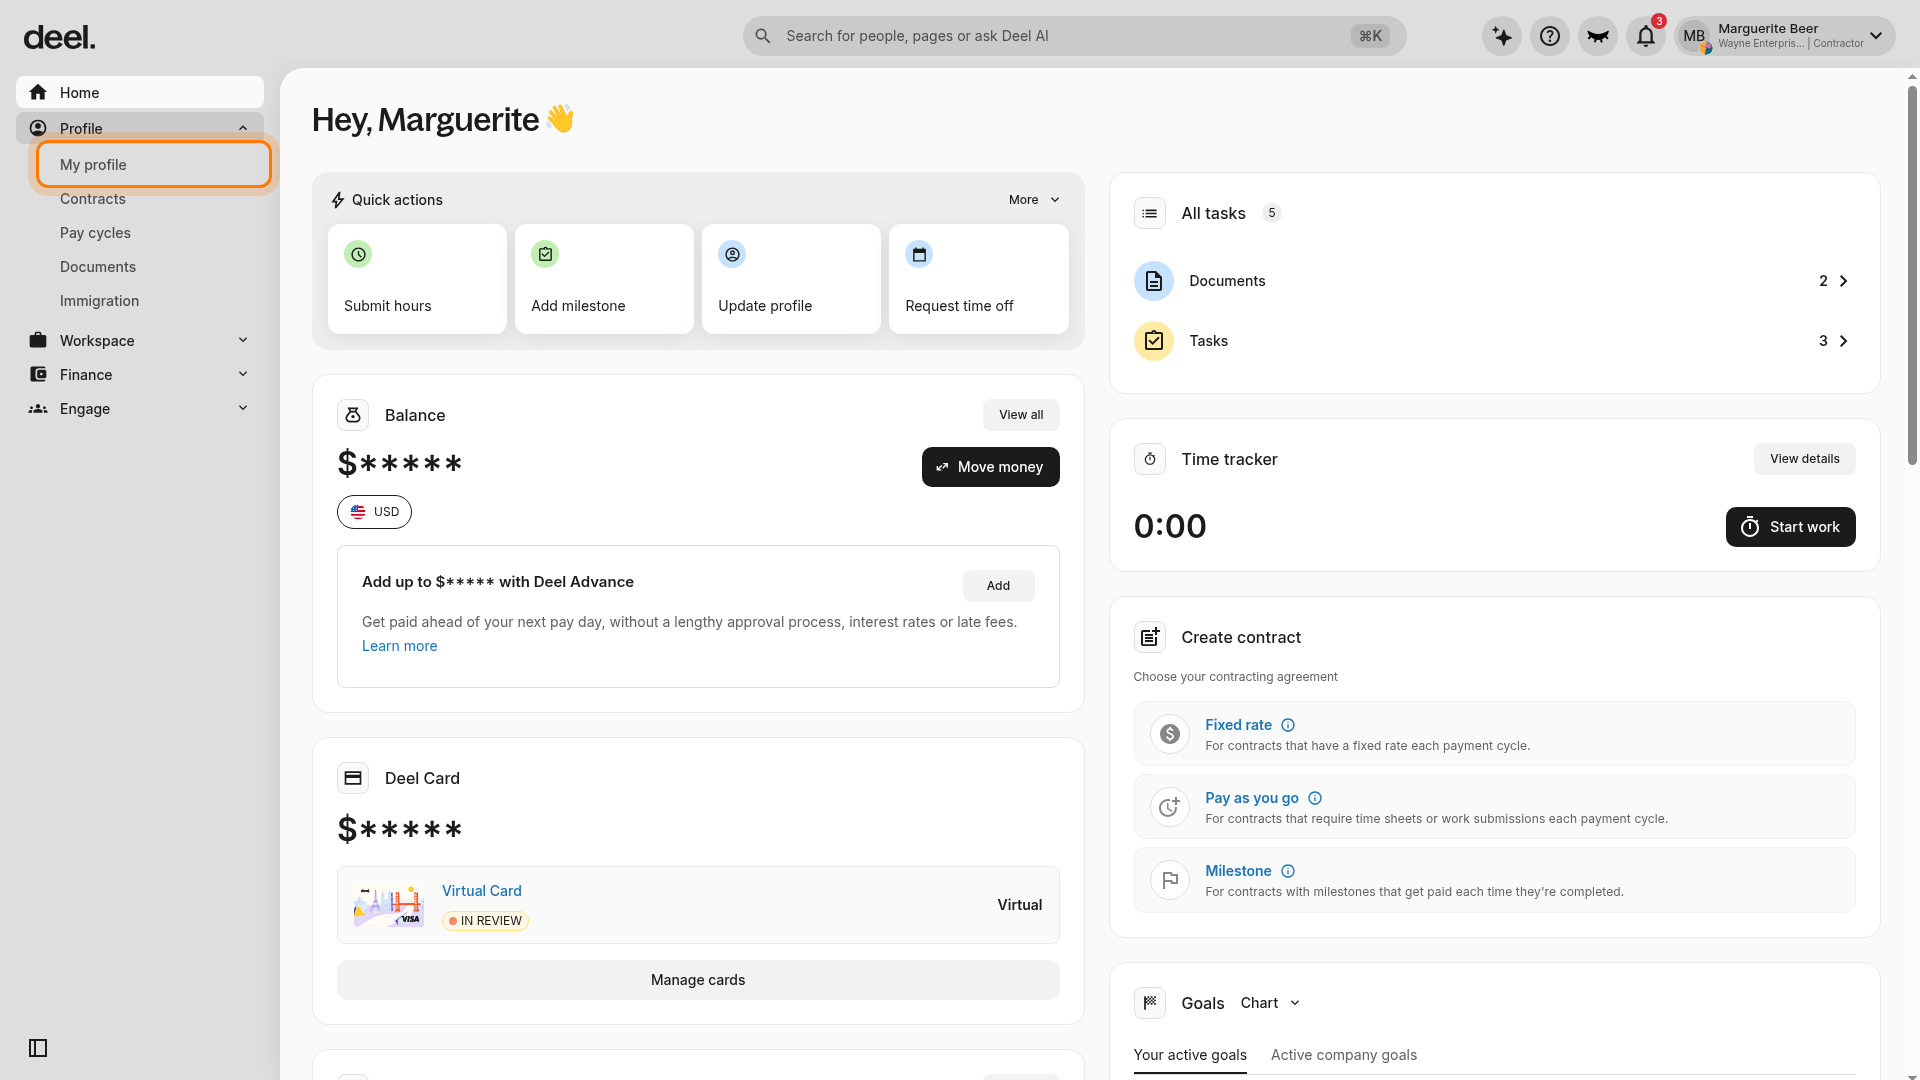Expand the Workspace menu section

[x=243, y=340]
